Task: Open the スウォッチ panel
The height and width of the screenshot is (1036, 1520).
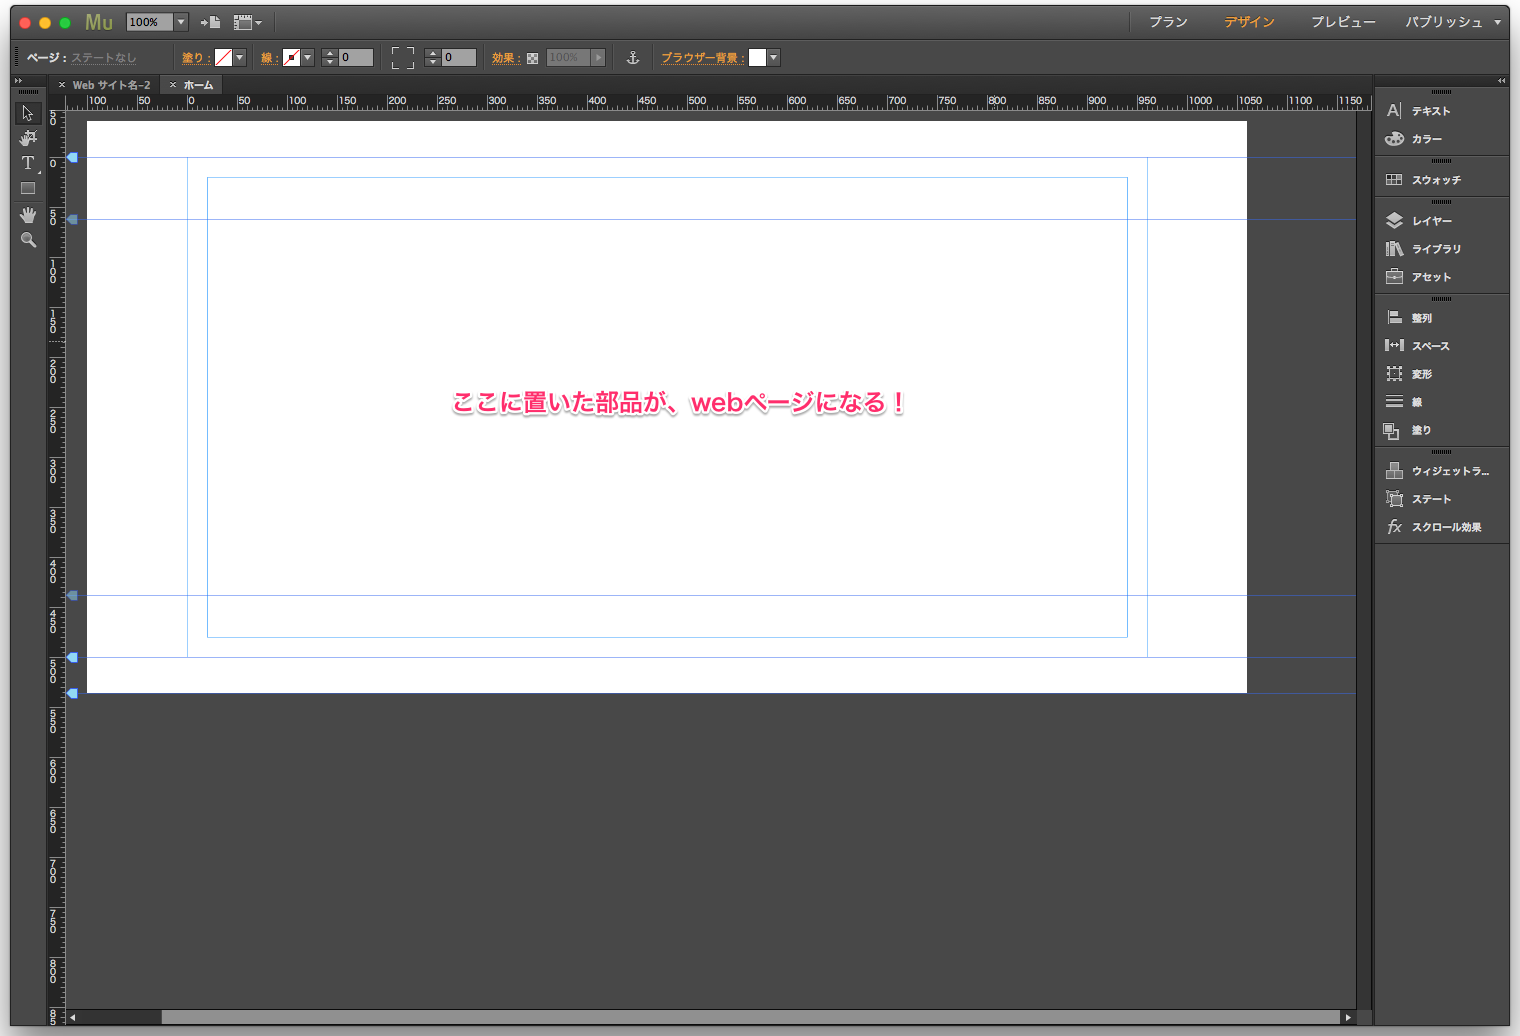Action: [x=1432, y=179]
